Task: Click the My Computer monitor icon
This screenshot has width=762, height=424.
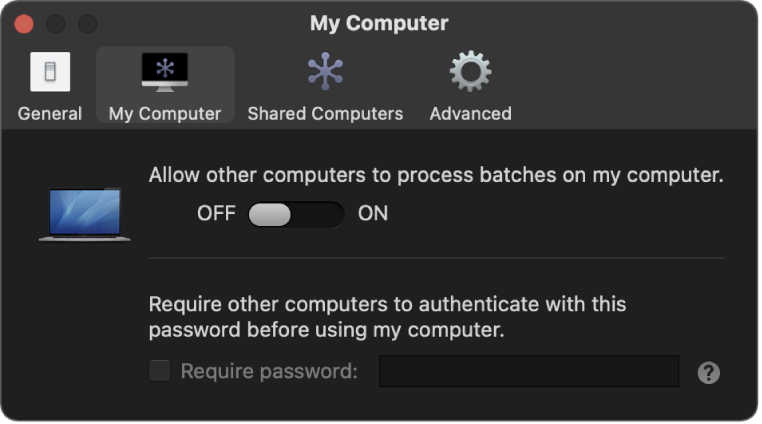Action: [165, 72]
